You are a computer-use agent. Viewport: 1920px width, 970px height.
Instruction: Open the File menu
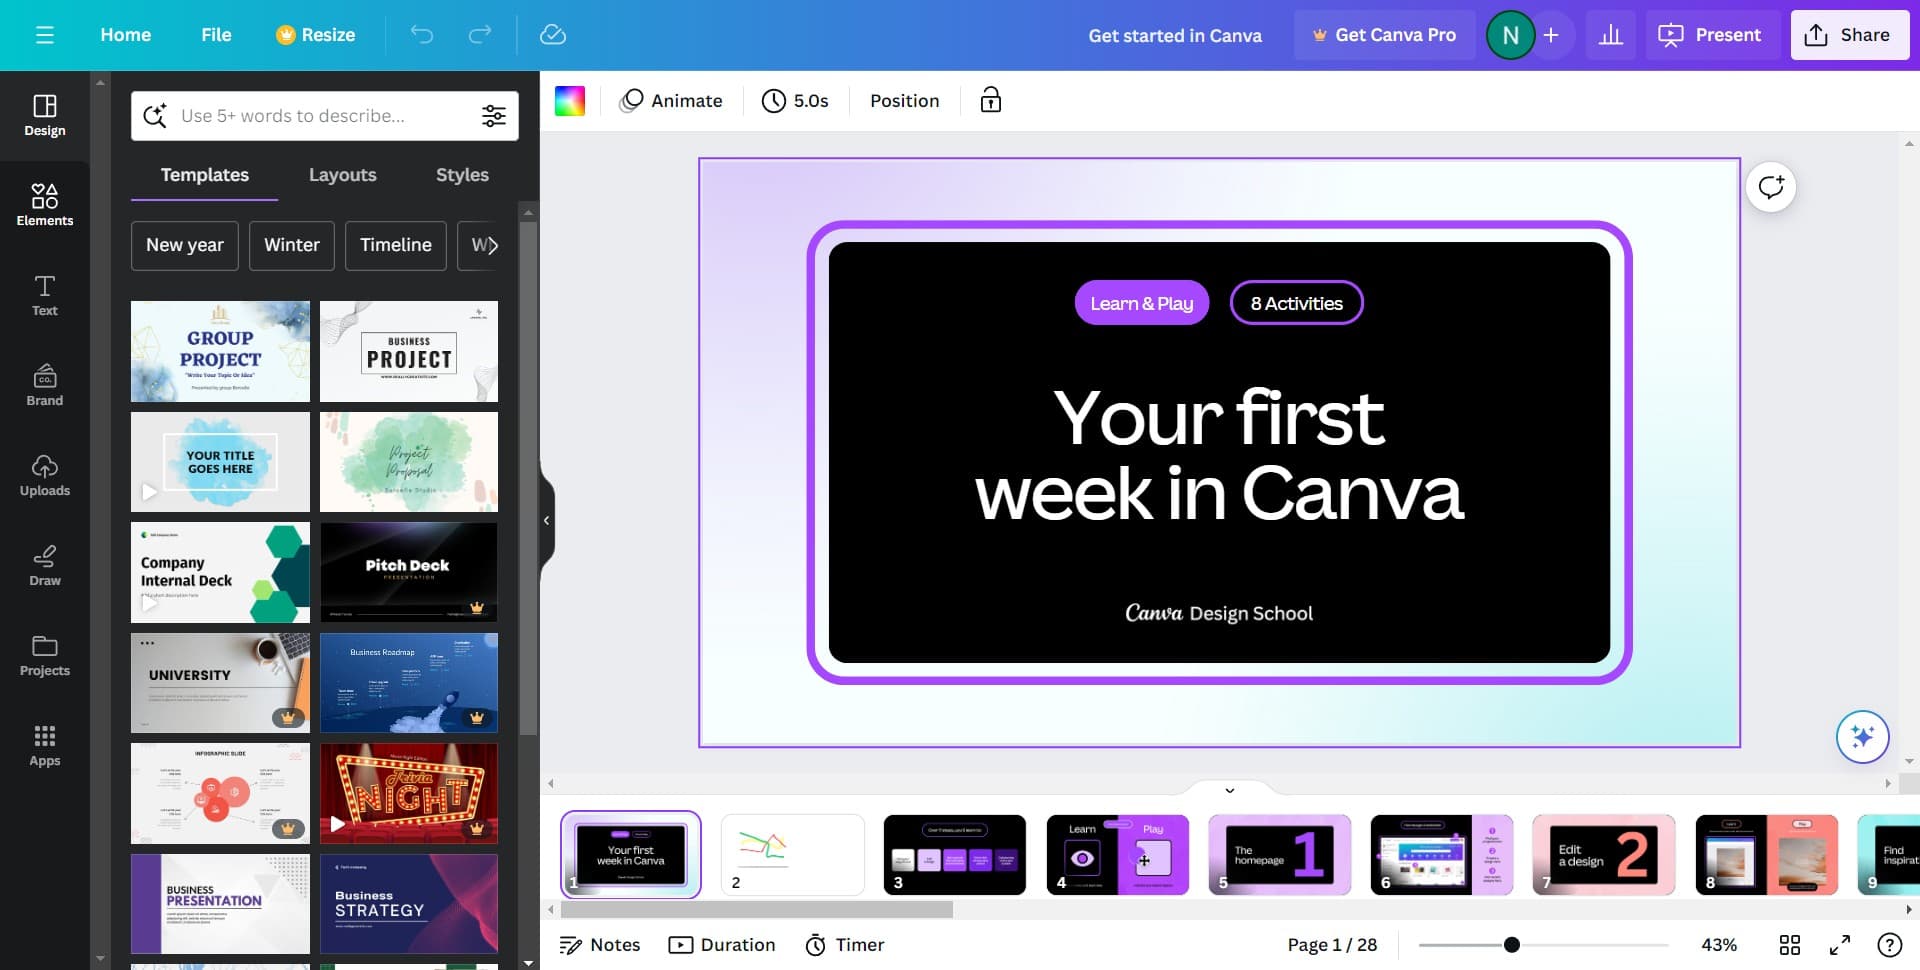[216, 34]
